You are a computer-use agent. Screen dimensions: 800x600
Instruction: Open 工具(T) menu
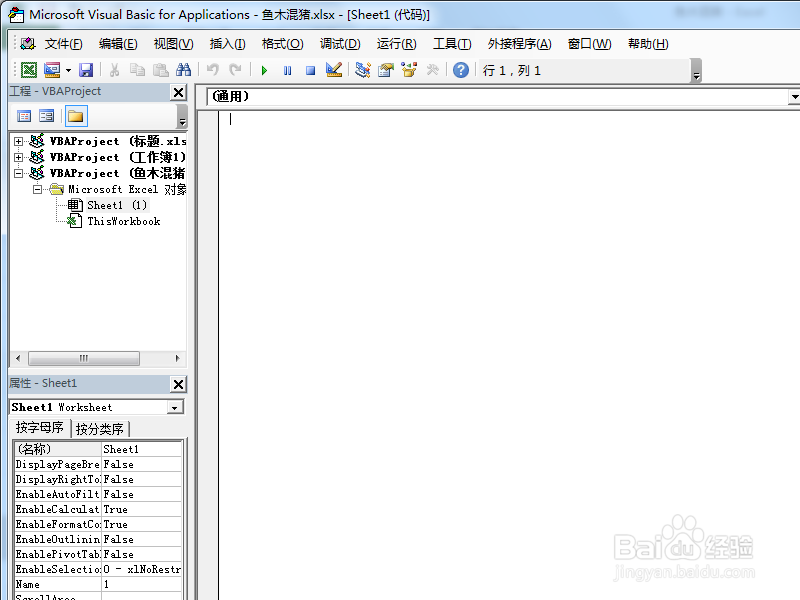pos(452,44)
